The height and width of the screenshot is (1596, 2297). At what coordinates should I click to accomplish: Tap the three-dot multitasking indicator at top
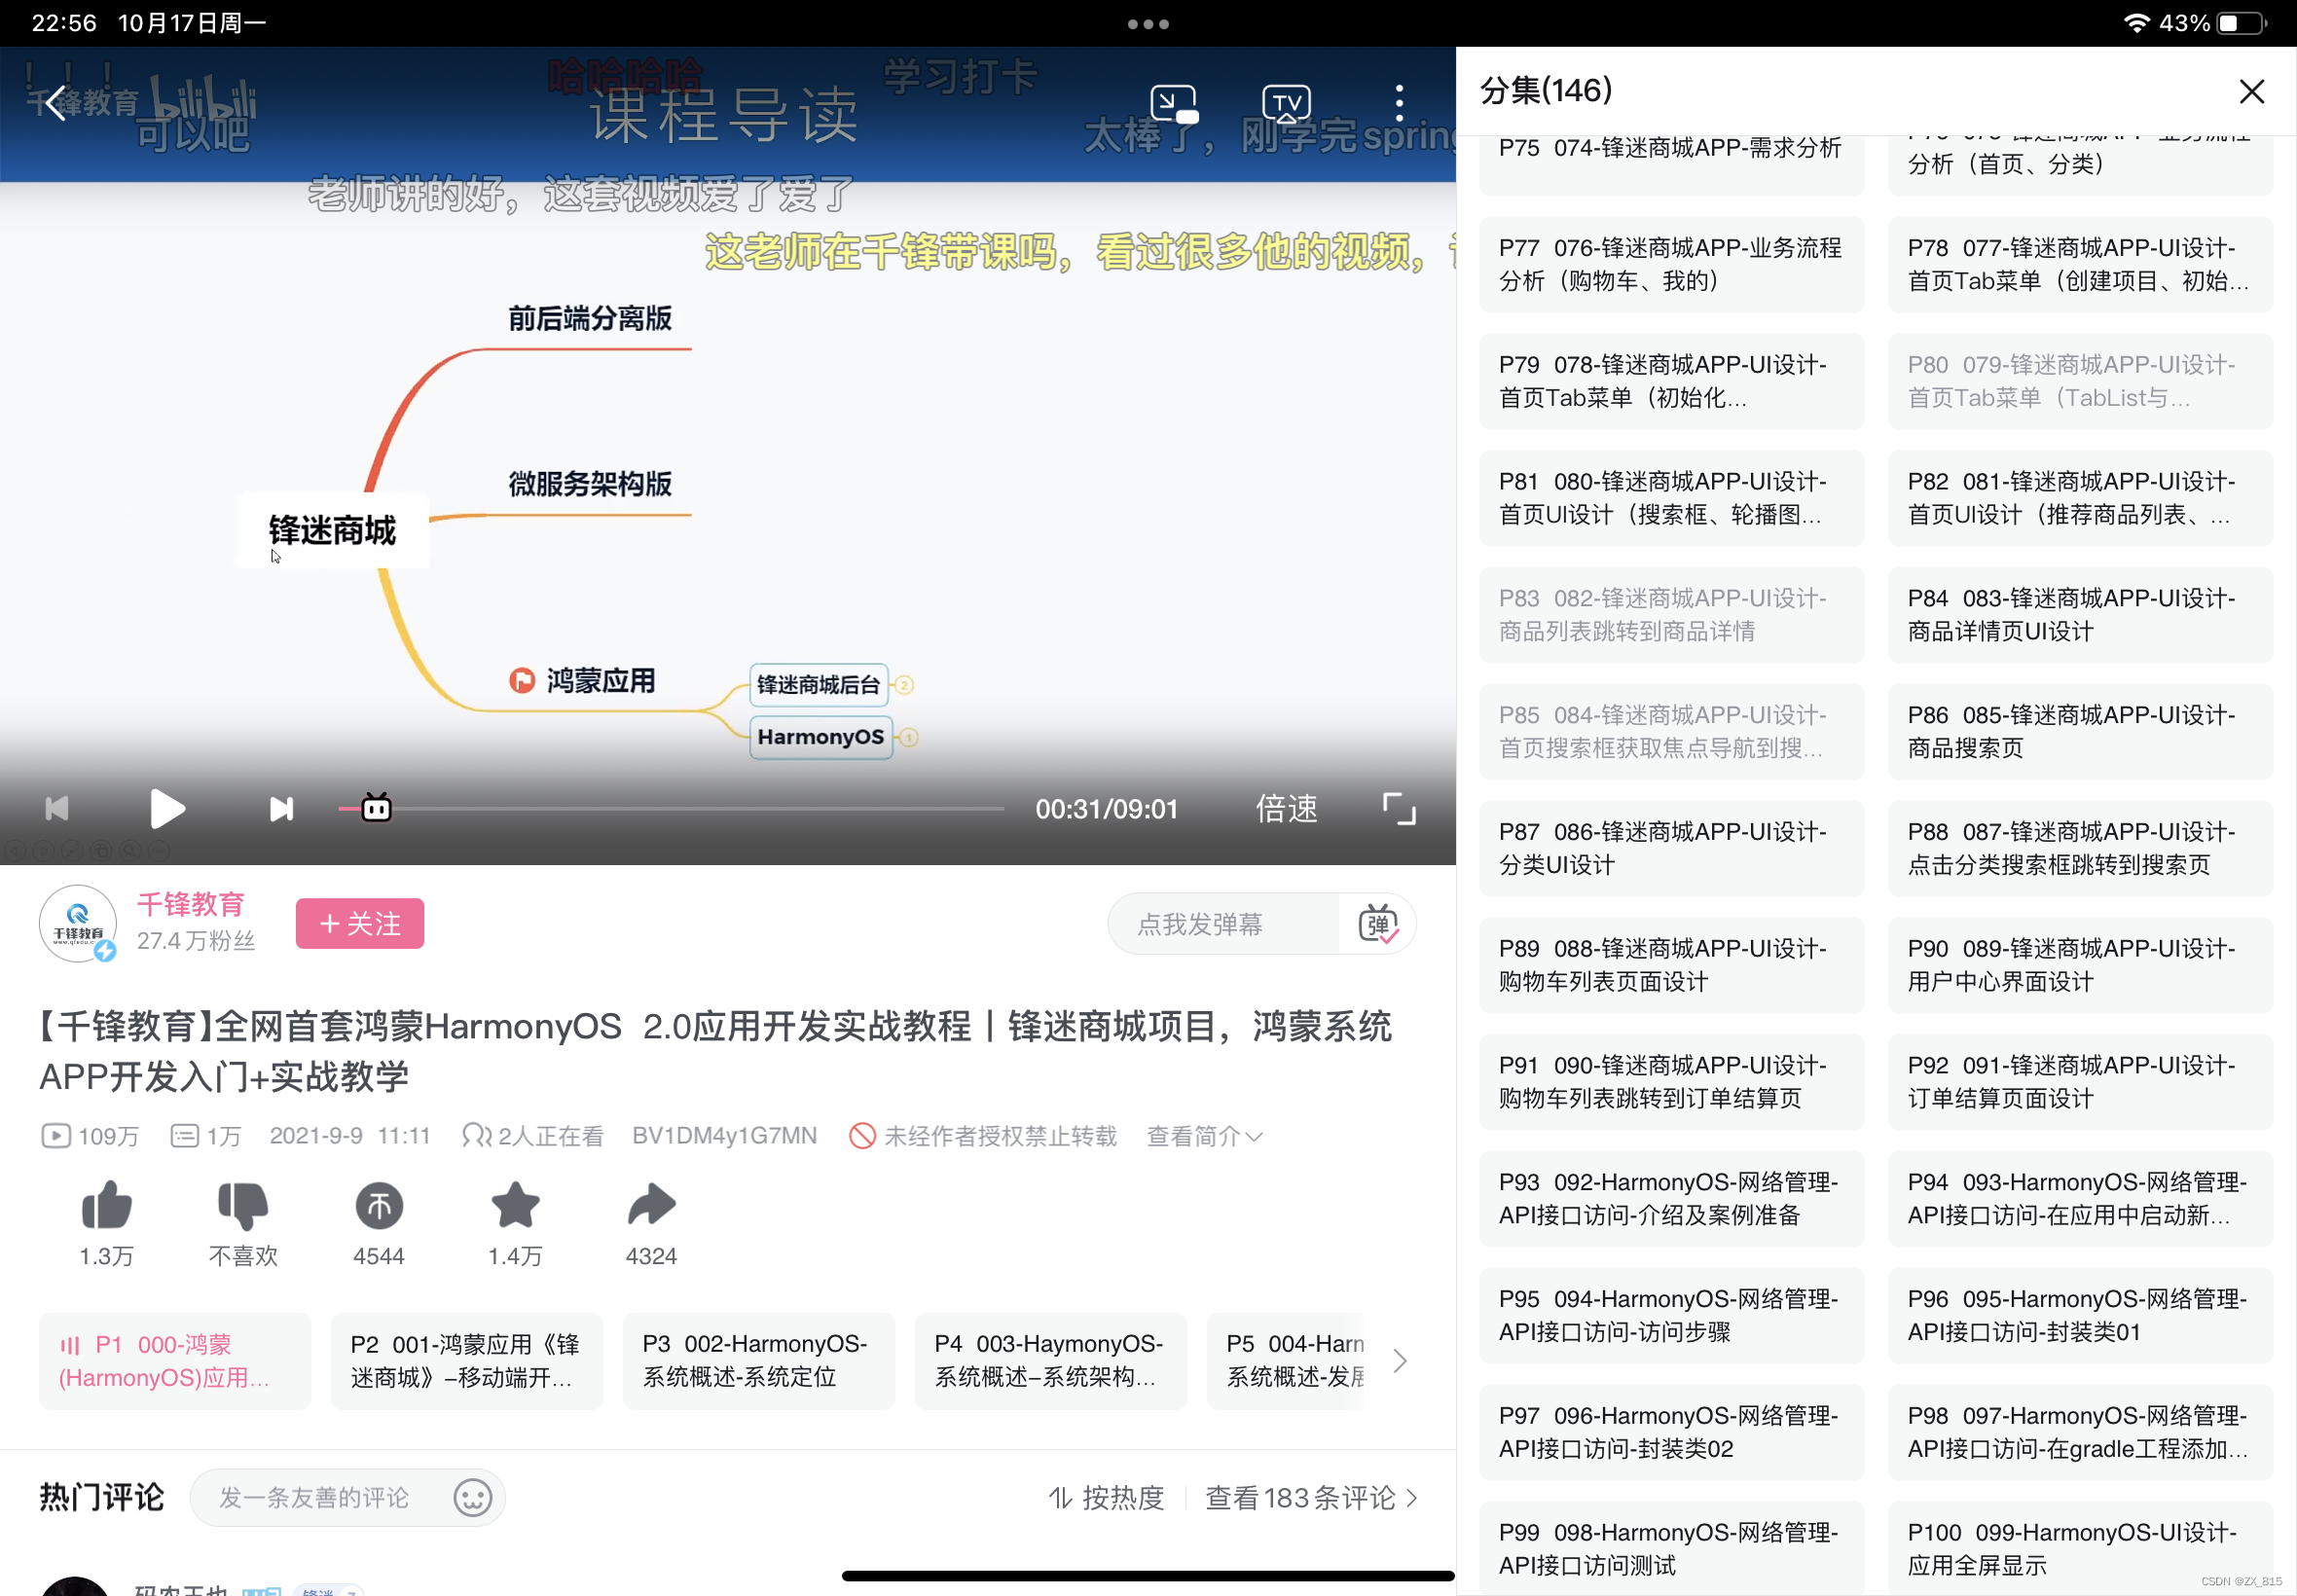tap(1148, 24)
